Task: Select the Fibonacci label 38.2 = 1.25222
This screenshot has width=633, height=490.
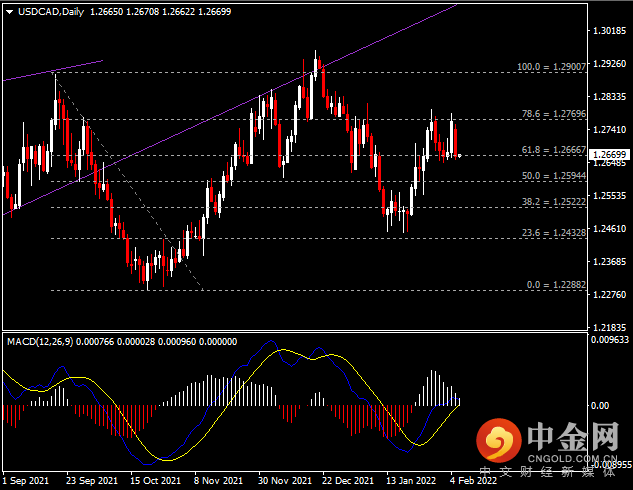Action: pos(553,201)
